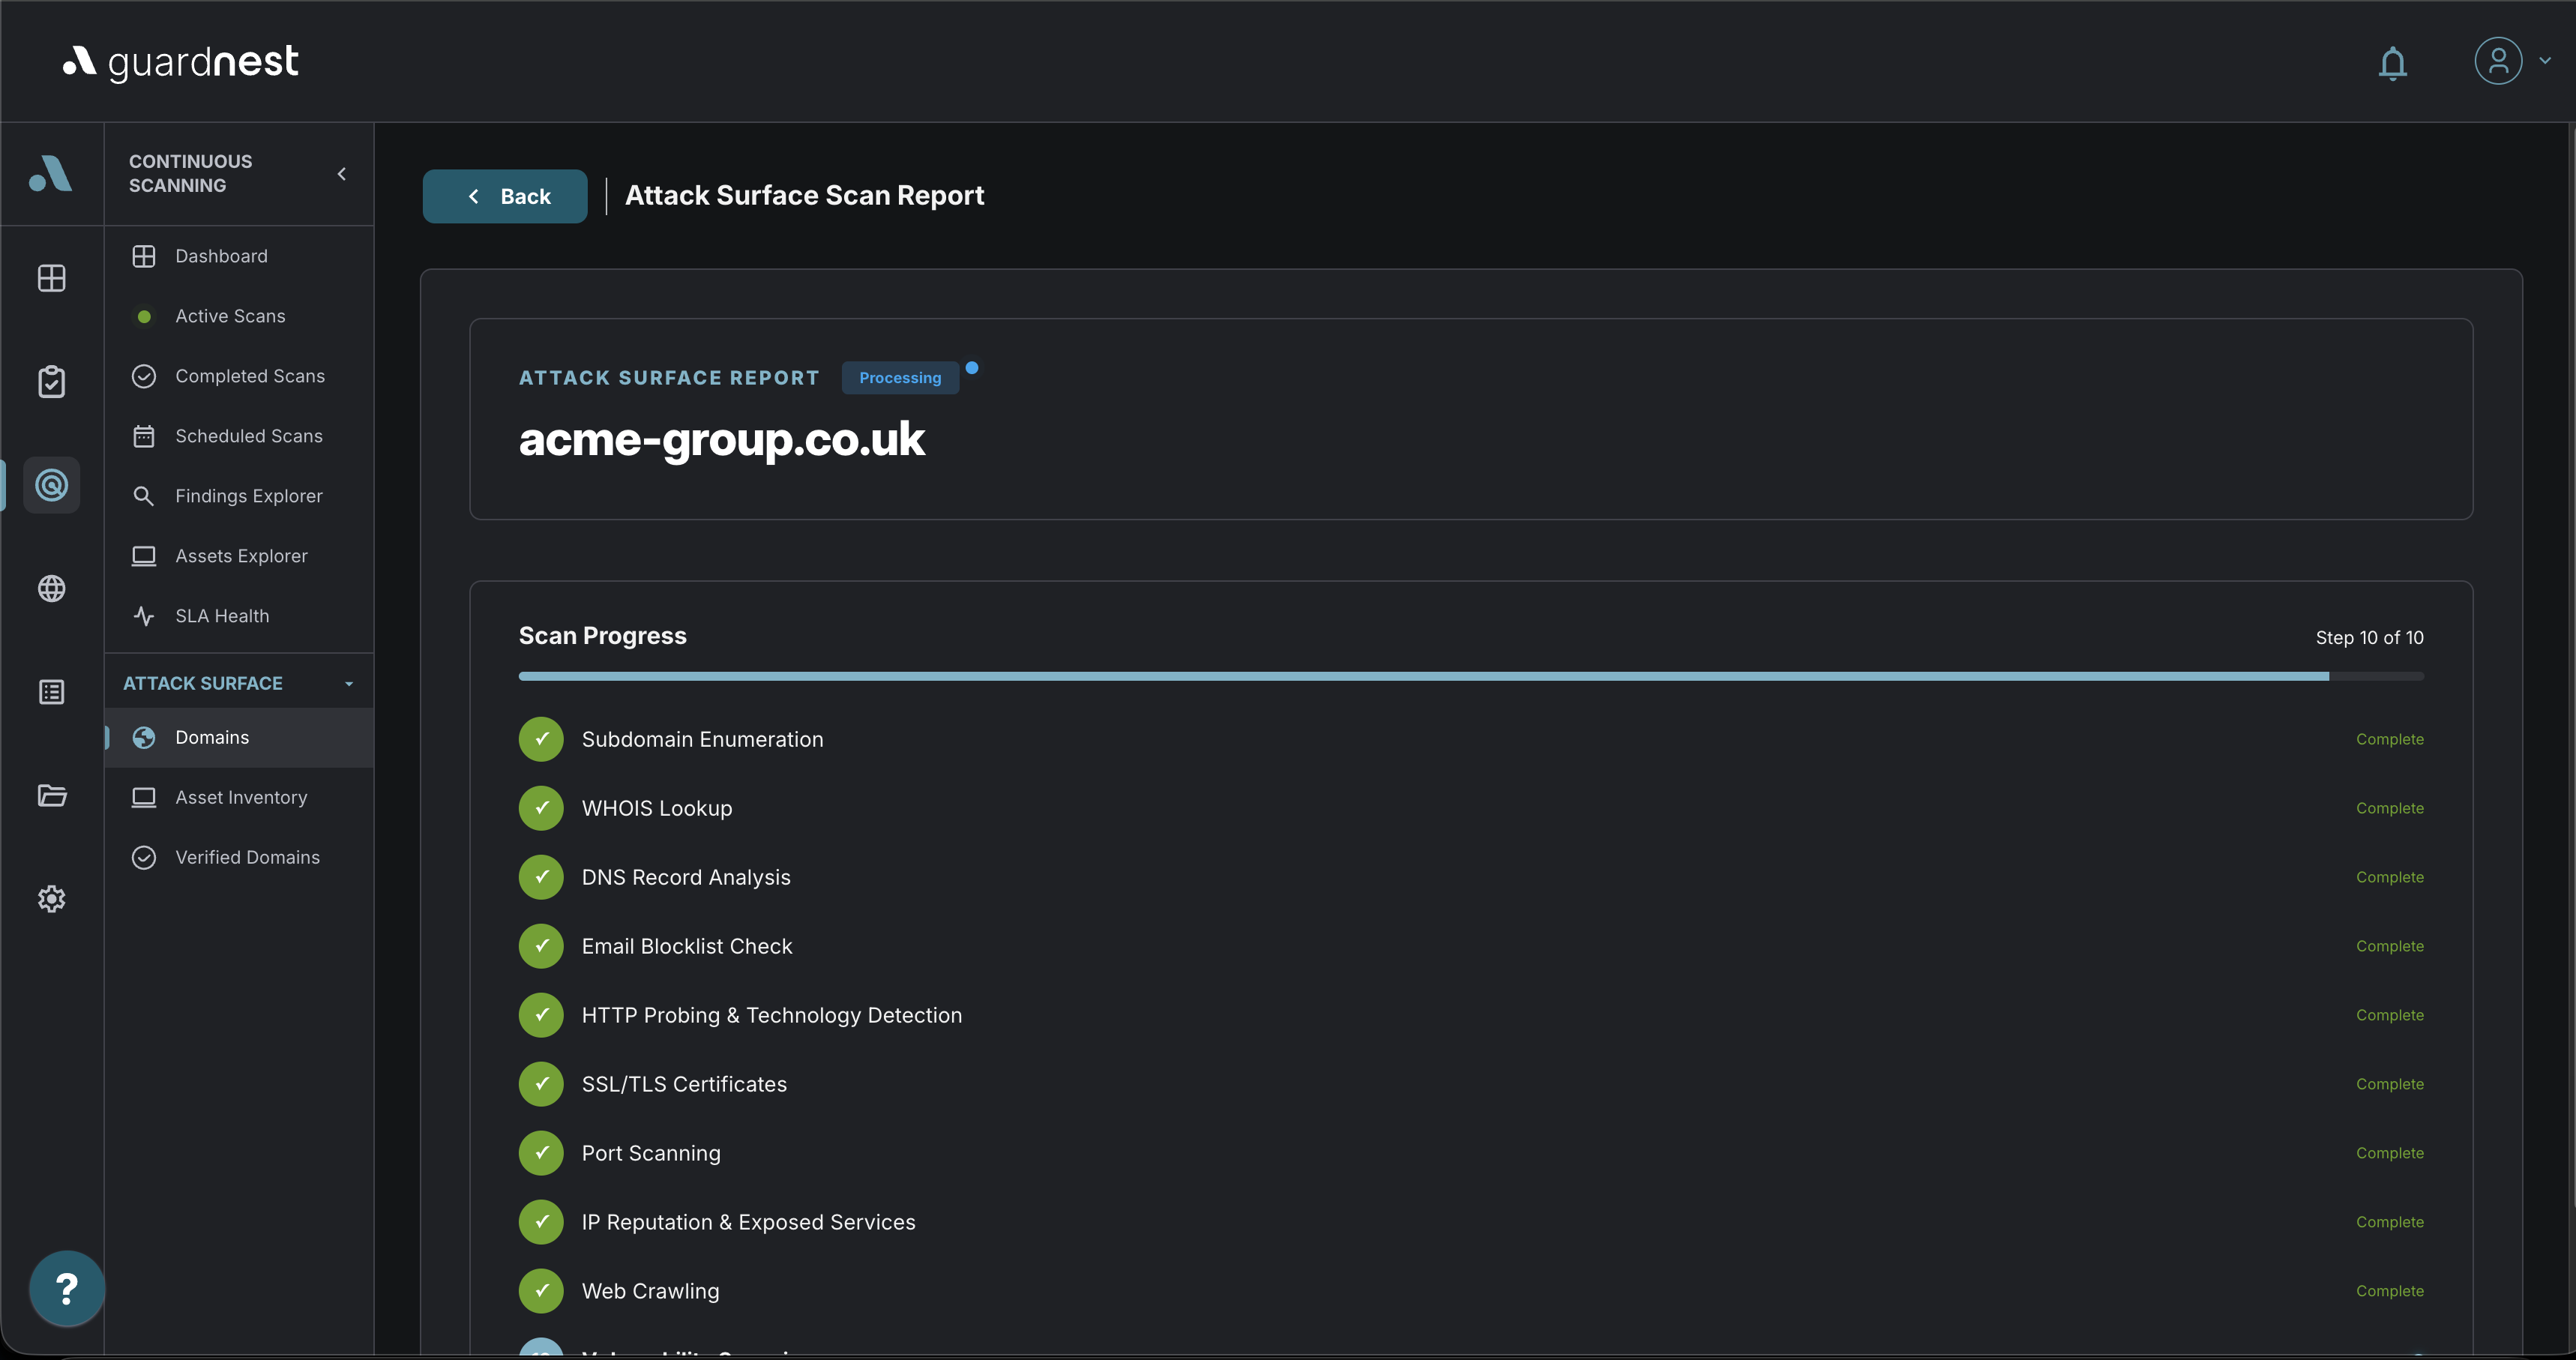This screenshot has width=2576, height=1360.
Task: Click the Domains globe icon
Action: [x=144, y=737]
